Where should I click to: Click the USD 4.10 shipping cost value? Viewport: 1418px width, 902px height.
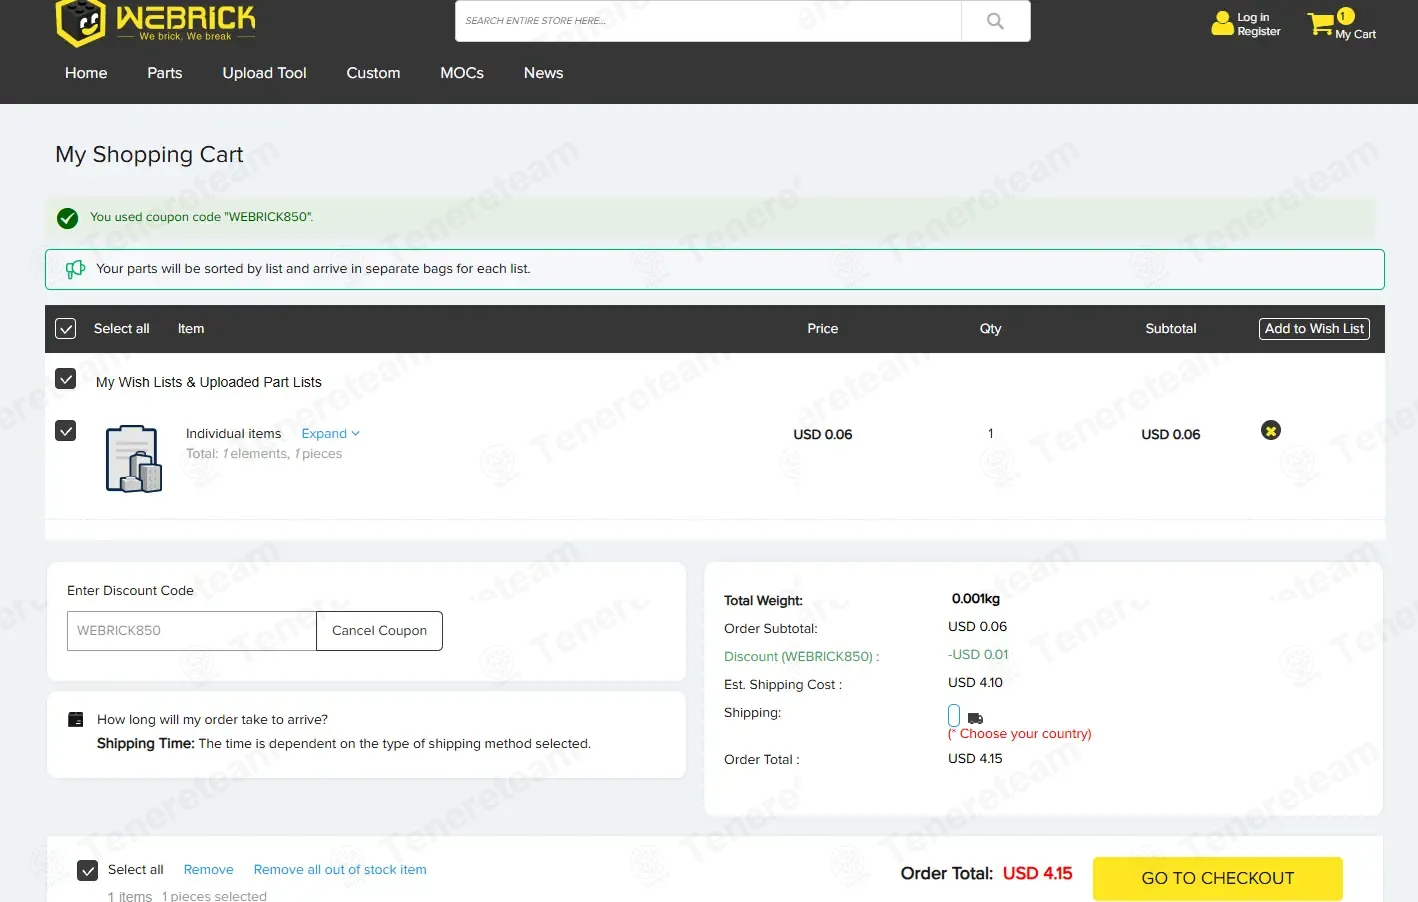(x=975, y=683)
